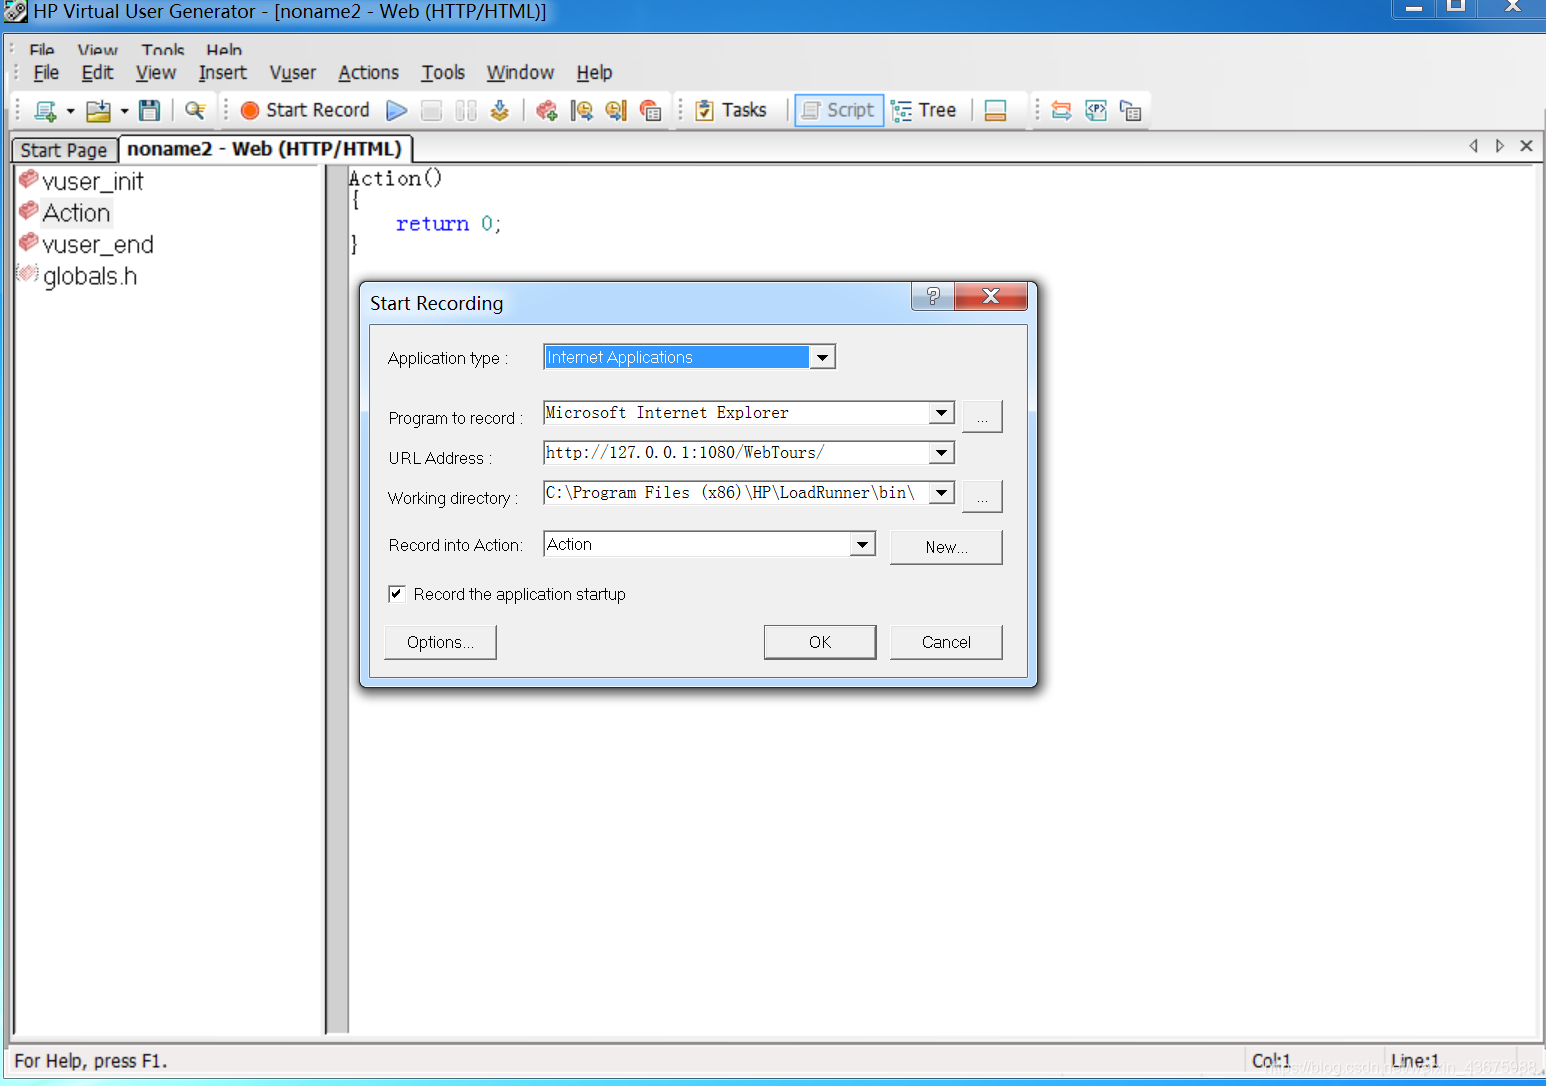Screen dimensions: 1546x1086
Task: Close the document tab with X icon
Action: pos(1526,146)
